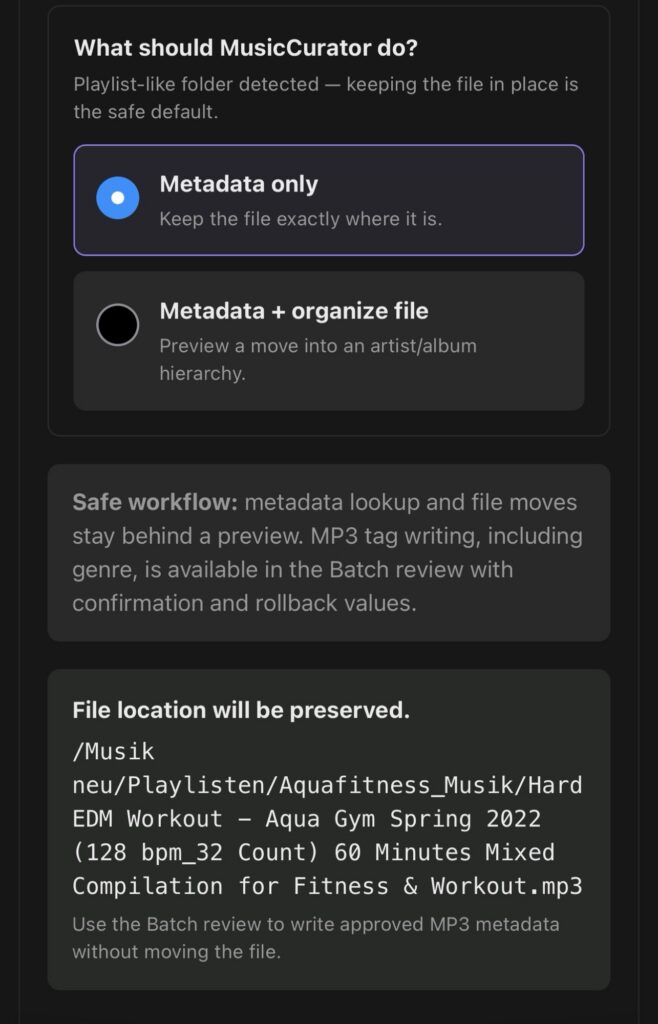Click the 'What should MusicCurator do?' heading
658x1024 pixels.
tap(245, 48)
